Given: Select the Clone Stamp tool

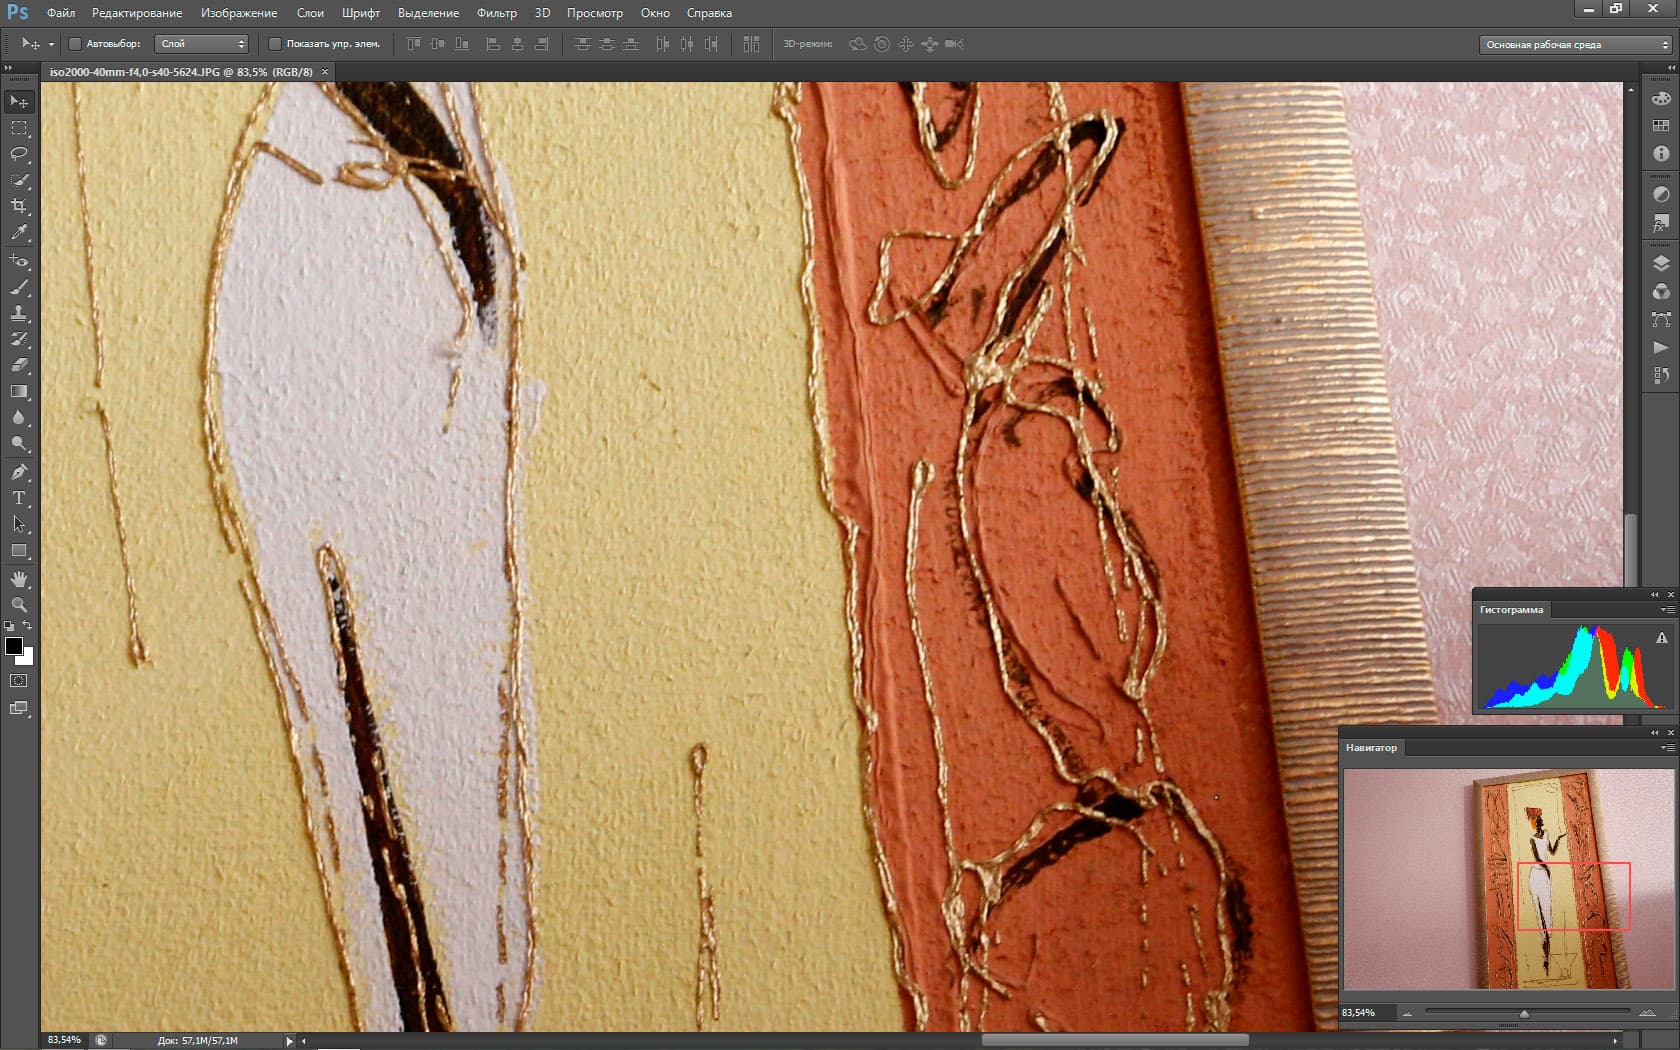Looking at the screenshot, I should (x=19, y=313).
